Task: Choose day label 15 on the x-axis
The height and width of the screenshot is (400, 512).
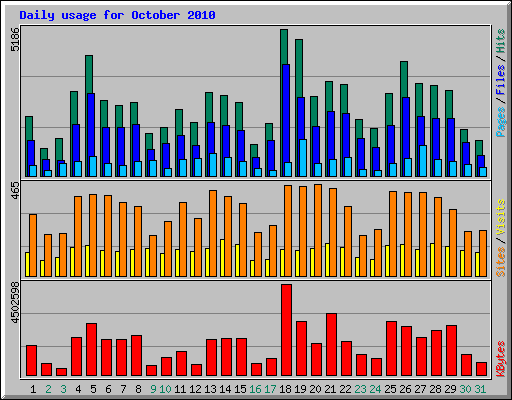Action: pos(240,389)
